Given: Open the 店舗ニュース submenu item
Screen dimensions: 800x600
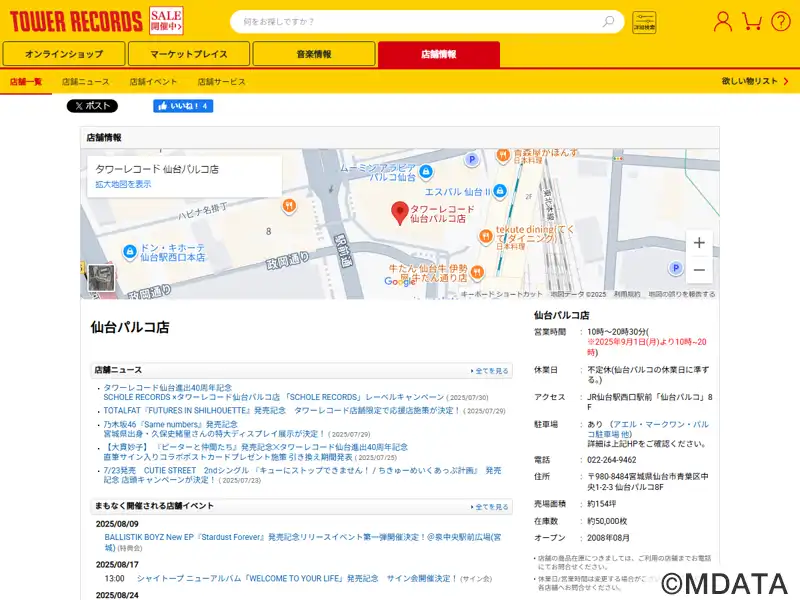Looking at the screenshot, I should [x=86, y=82].
